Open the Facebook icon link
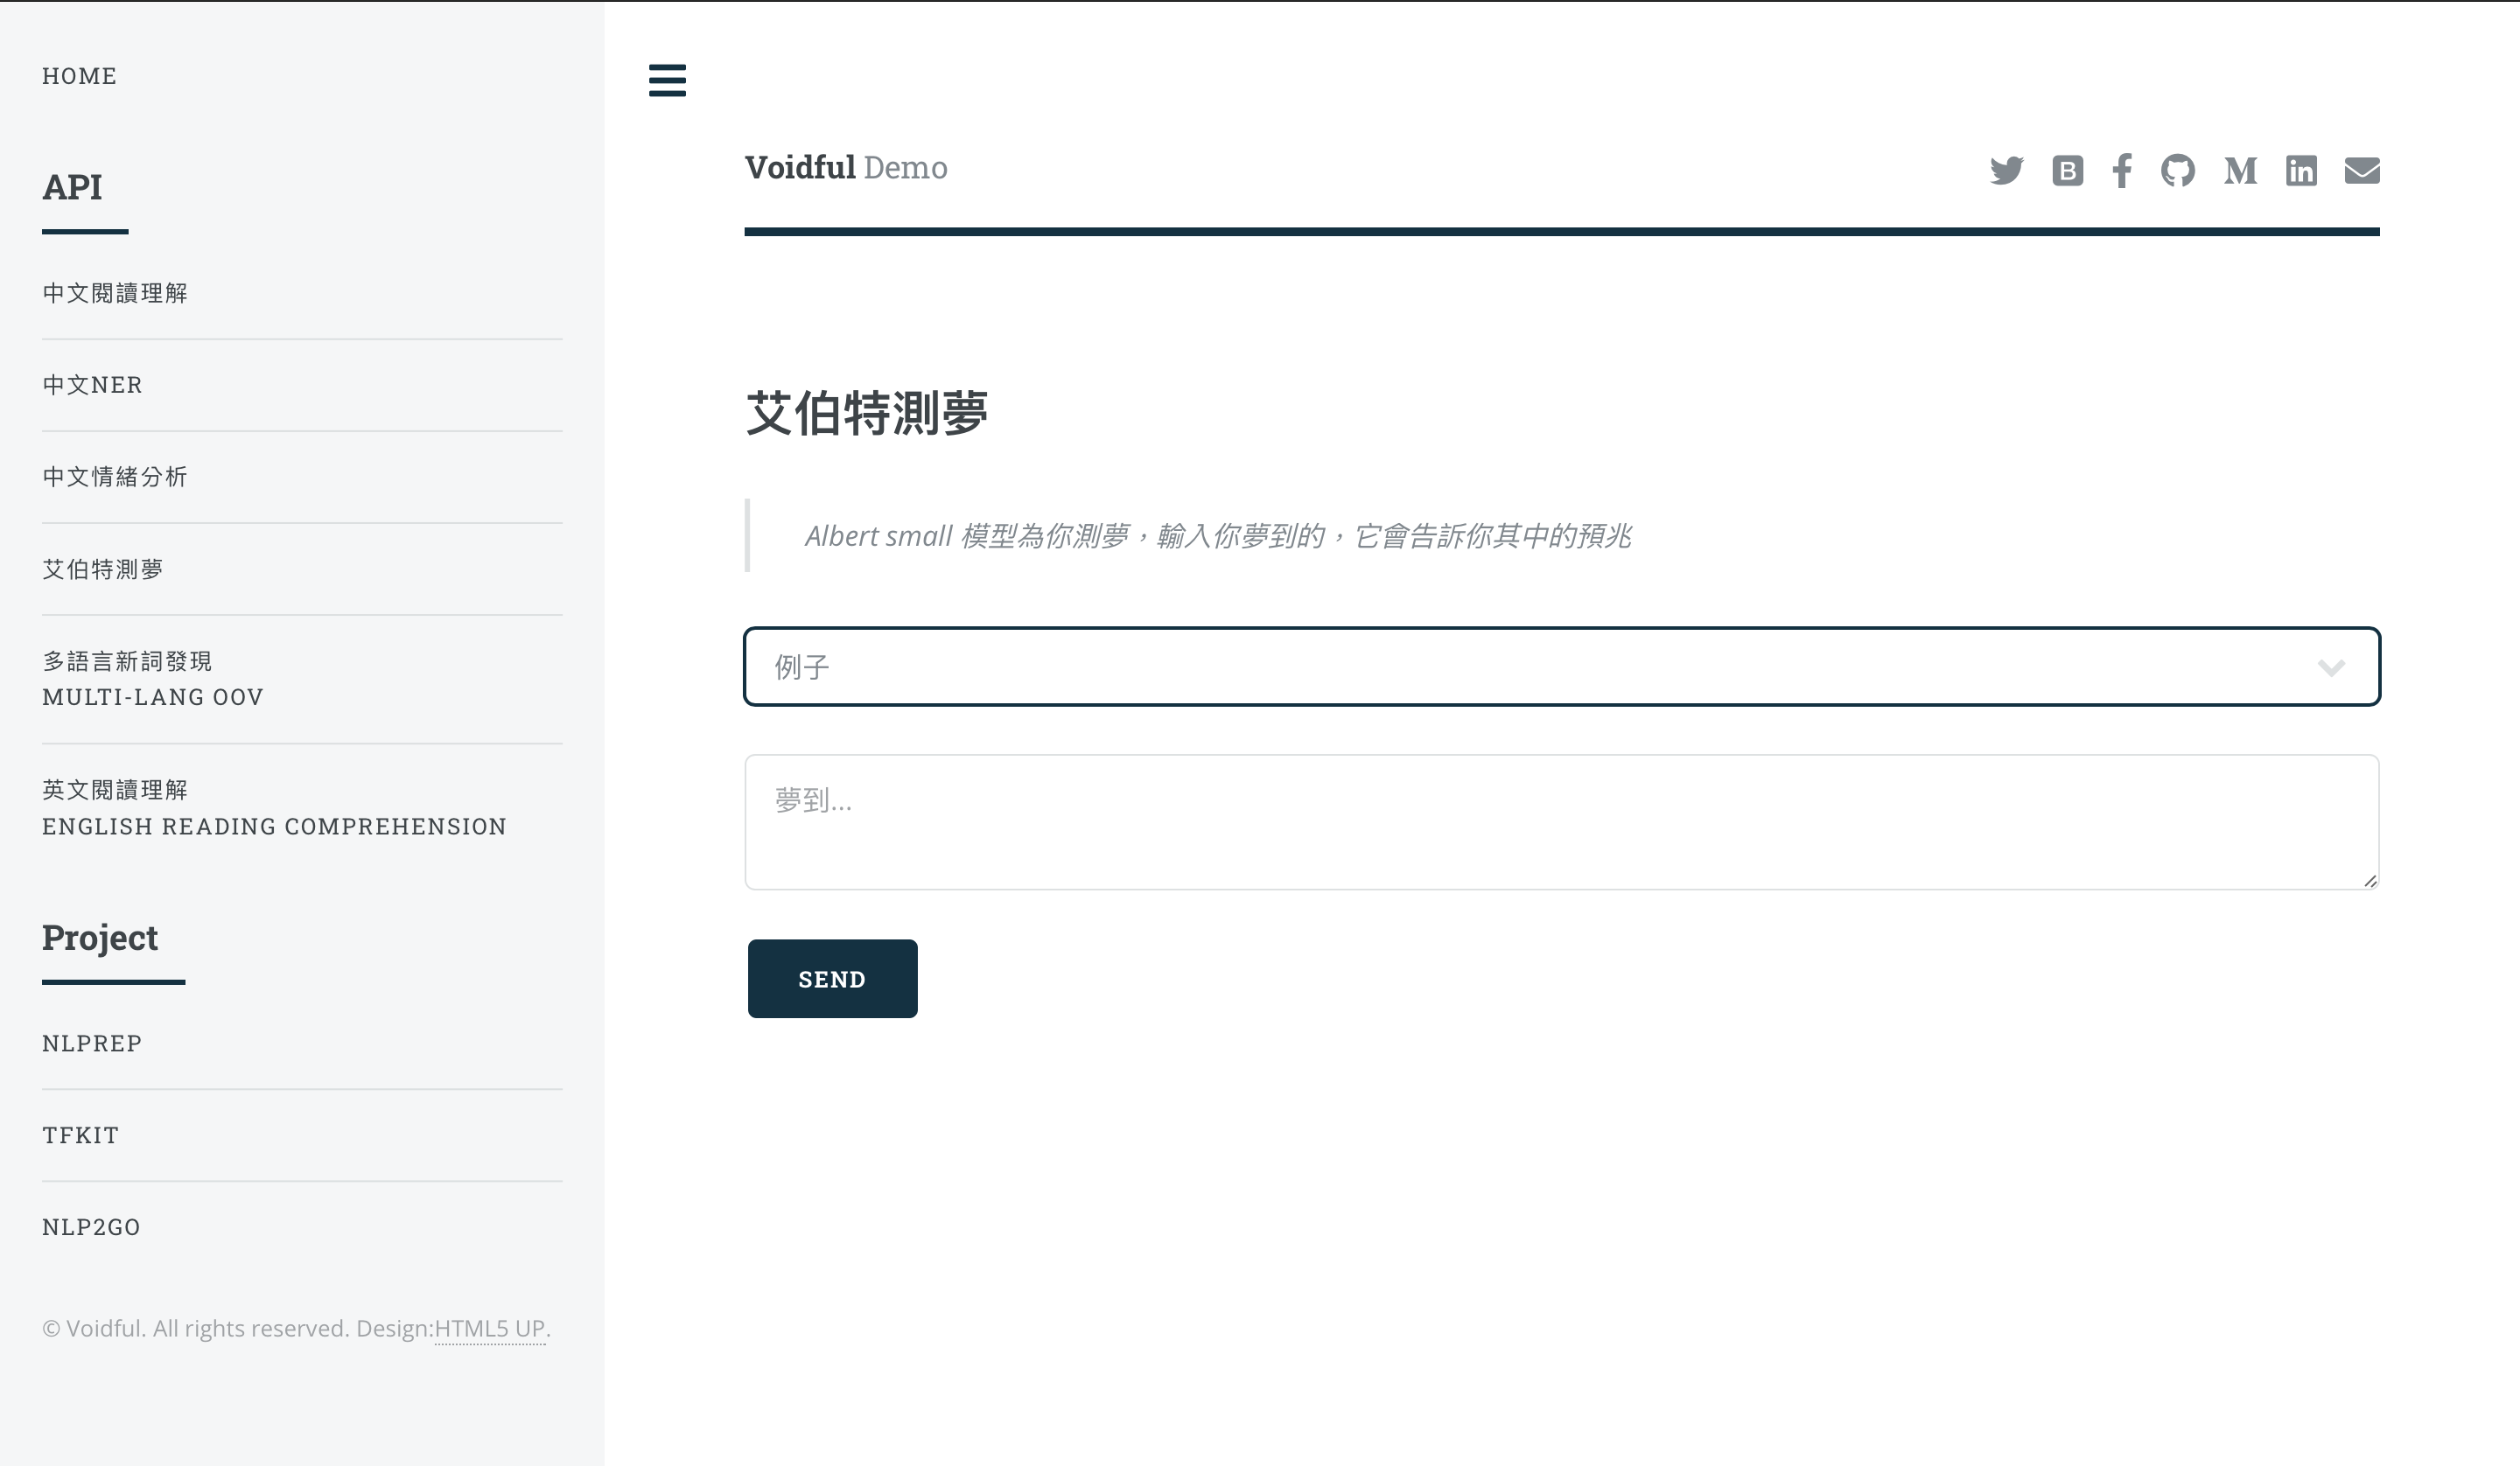 click(2121, 170)
